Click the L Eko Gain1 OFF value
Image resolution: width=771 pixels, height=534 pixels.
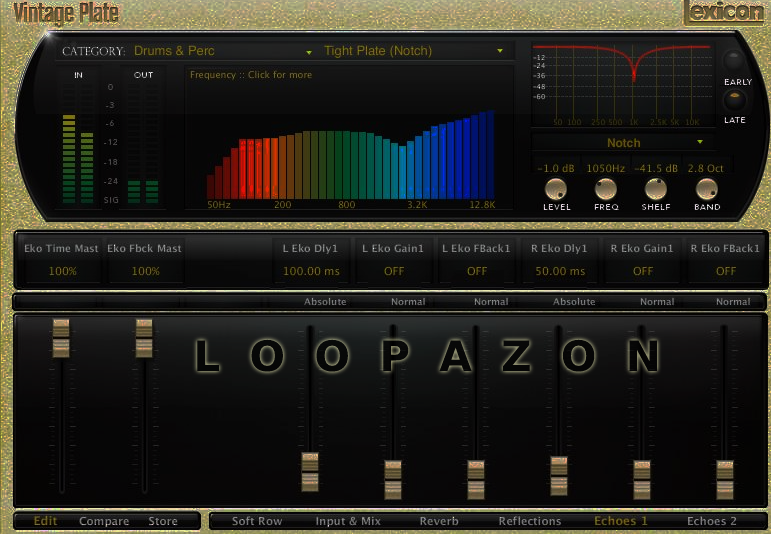[x=394, y=271]
